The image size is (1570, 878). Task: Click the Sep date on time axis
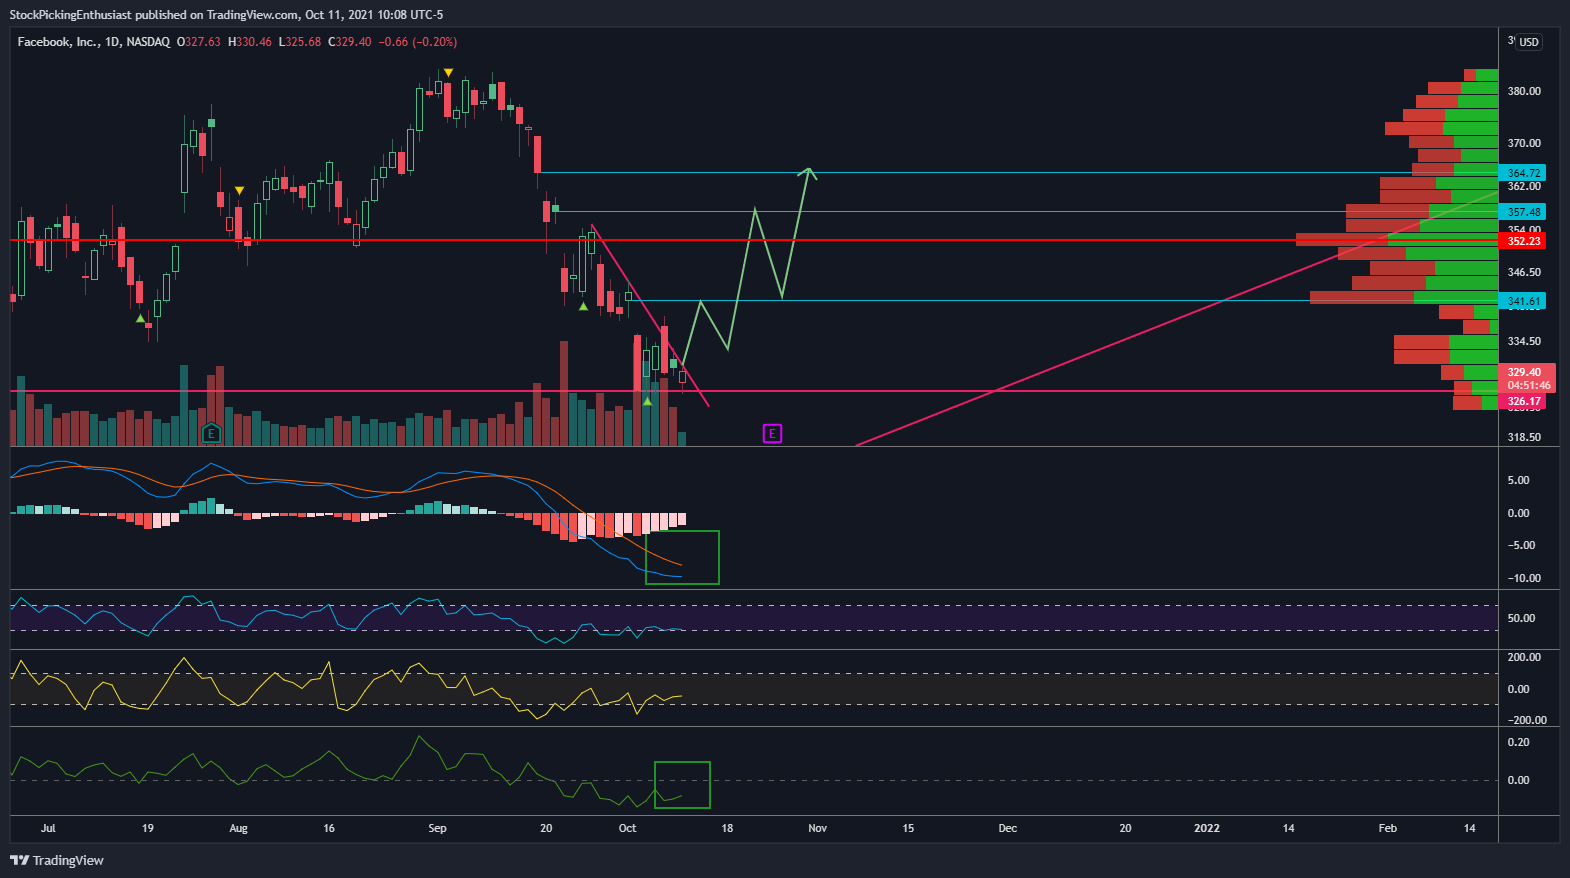437,828
